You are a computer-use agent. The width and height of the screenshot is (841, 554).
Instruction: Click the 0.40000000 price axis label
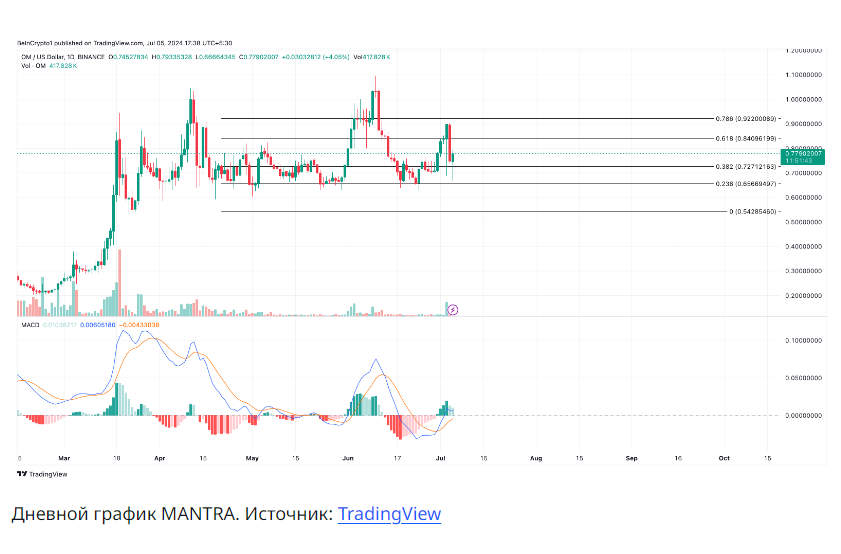pos(803,246)
